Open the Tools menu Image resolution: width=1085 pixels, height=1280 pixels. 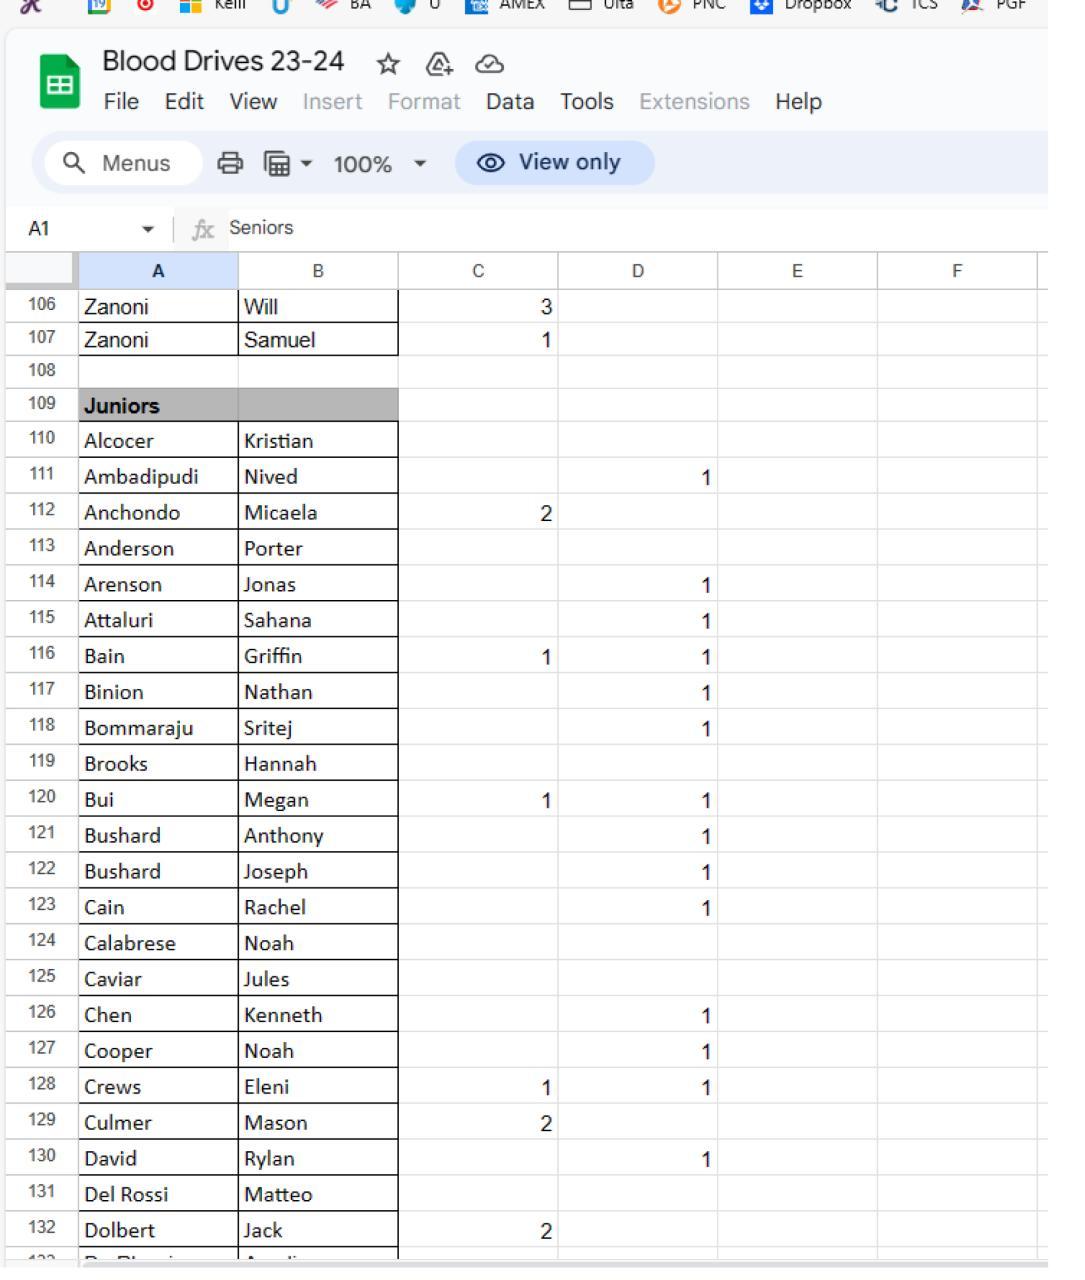[586, 102]
